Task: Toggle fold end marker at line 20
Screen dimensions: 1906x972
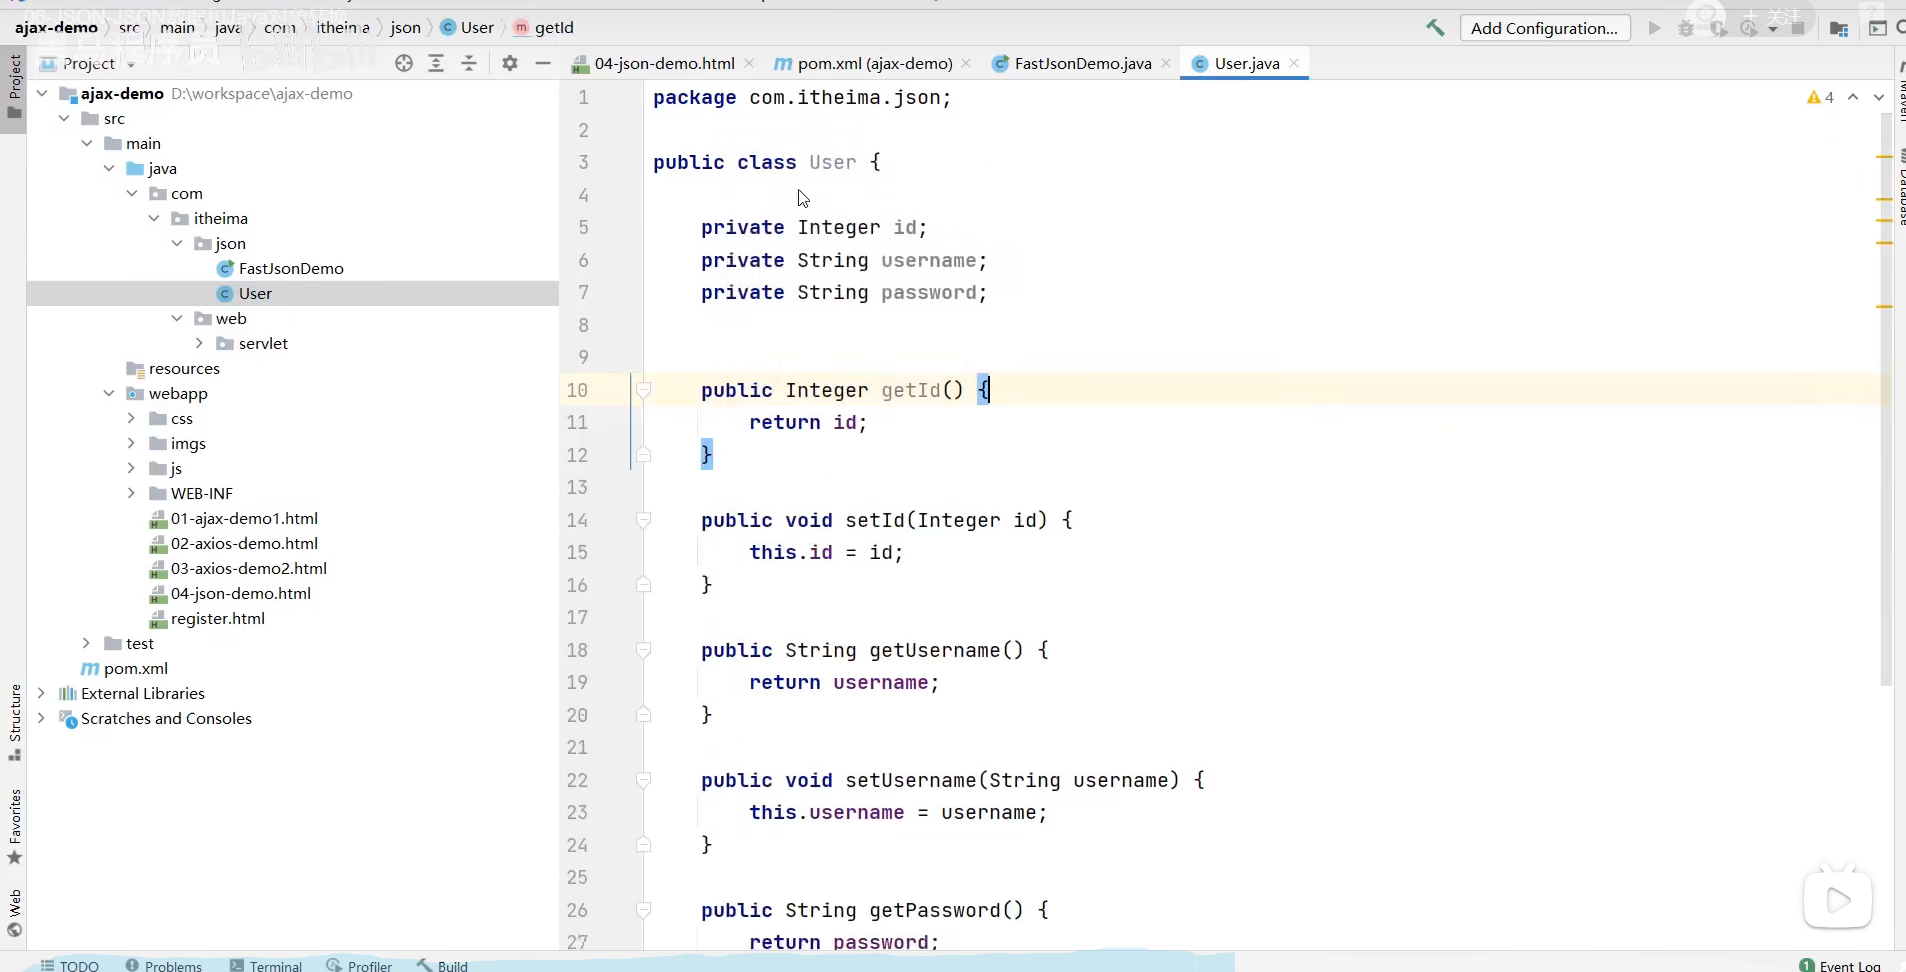Action: point(644,715)
